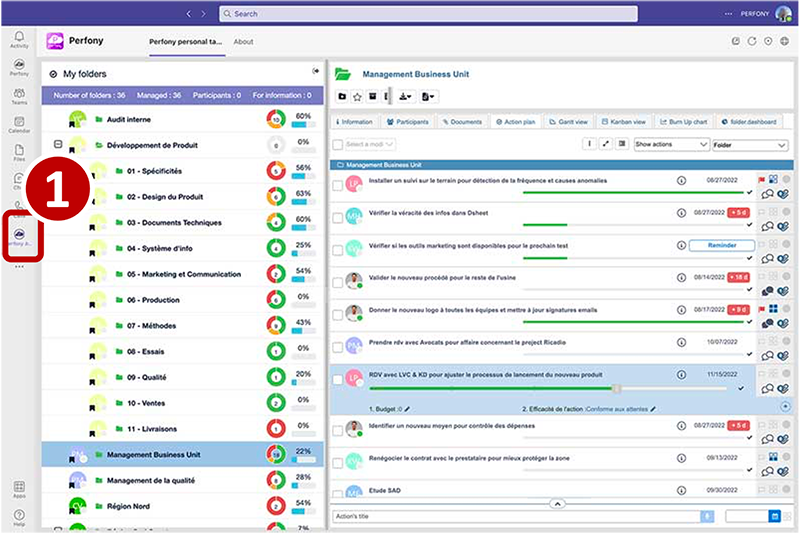This screenshot has width=800, height=533.
Task: Click the red flag on the first action
Action: click(x=761, y=181)
